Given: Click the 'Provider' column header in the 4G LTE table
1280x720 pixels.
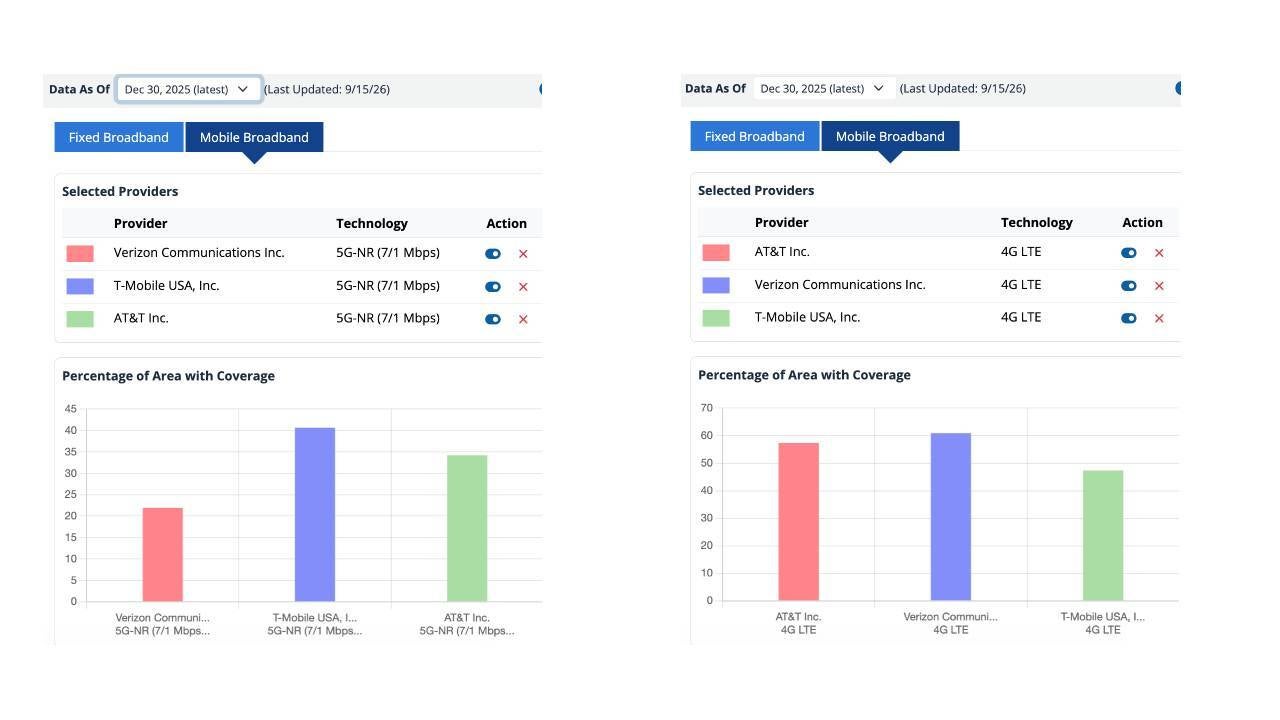Looking at the screenshot, I should click(782, 223).
